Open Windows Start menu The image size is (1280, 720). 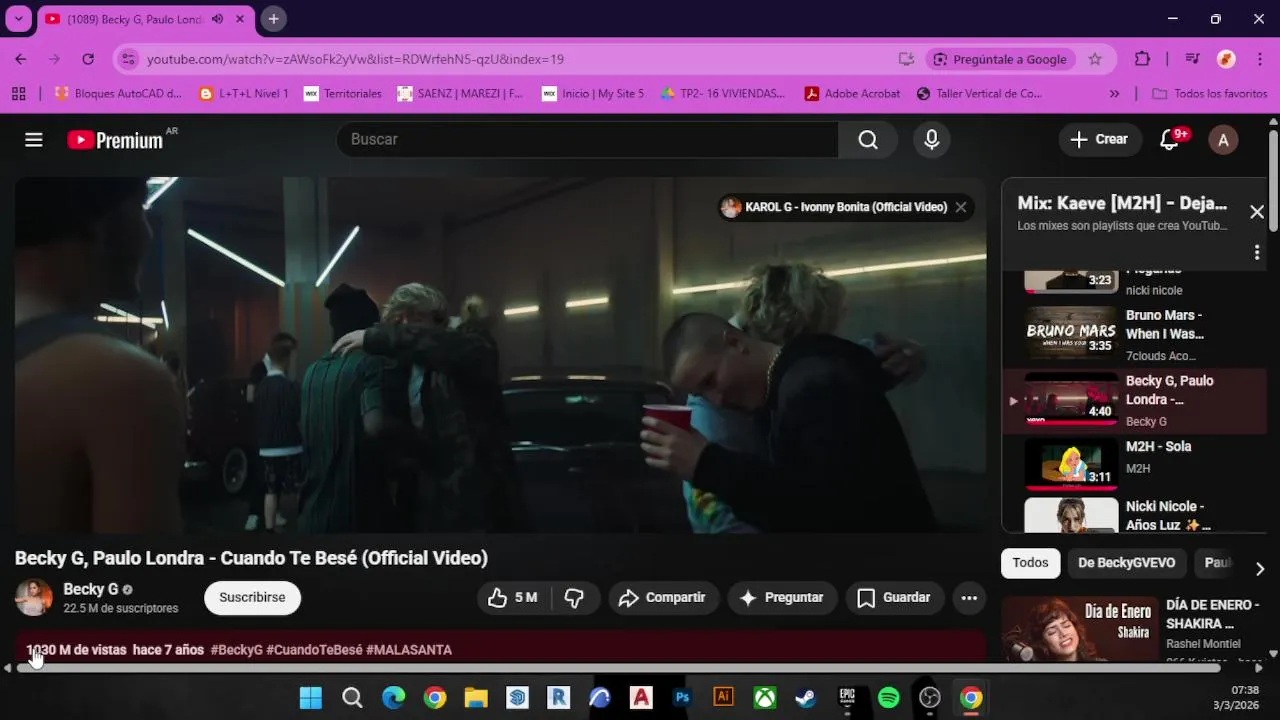point(311,698)
